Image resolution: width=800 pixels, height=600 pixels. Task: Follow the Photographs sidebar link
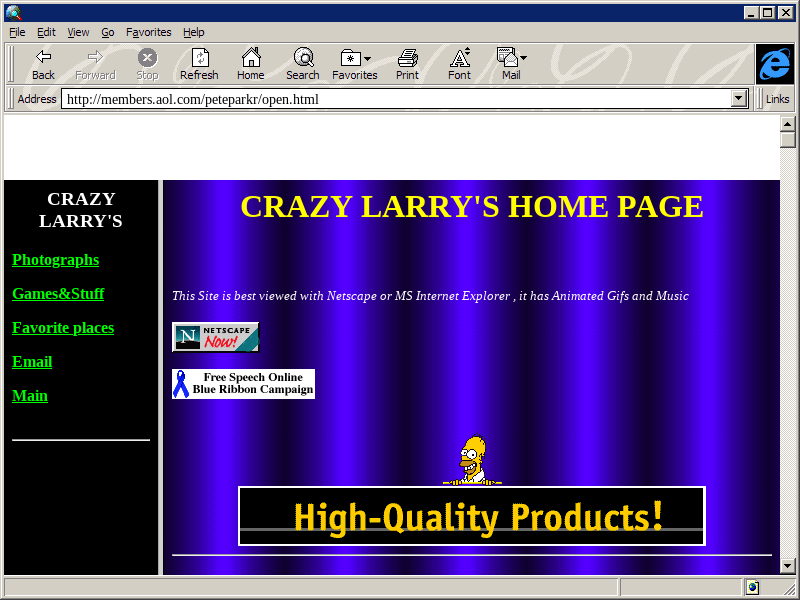tap(55, 260)
